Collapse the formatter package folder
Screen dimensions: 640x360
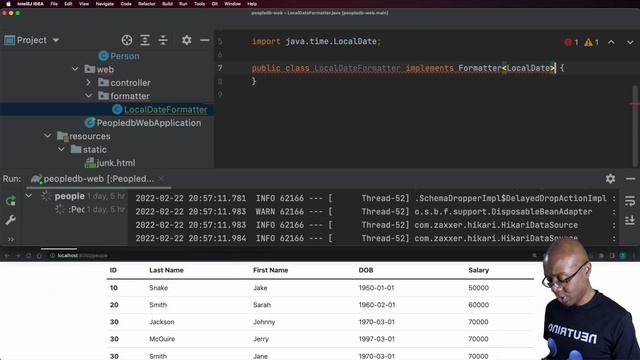click(89, 96)
